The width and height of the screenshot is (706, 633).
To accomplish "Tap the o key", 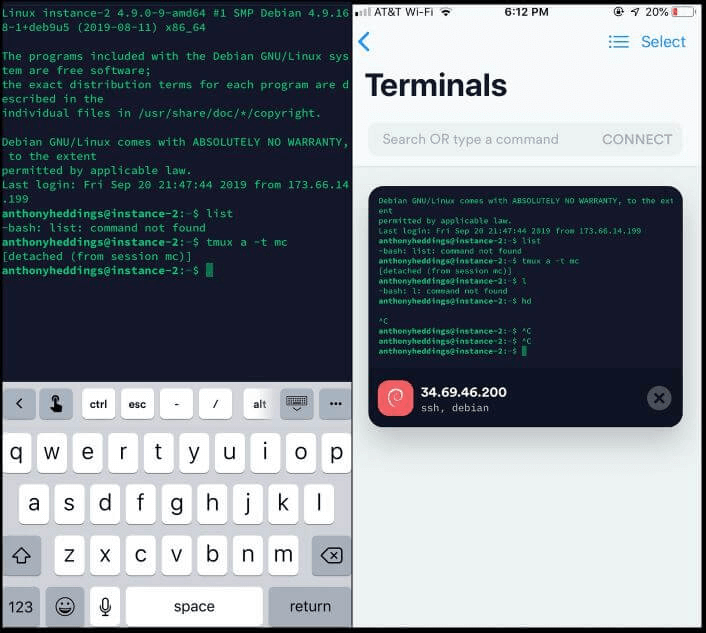I will (x=301, y=452).
